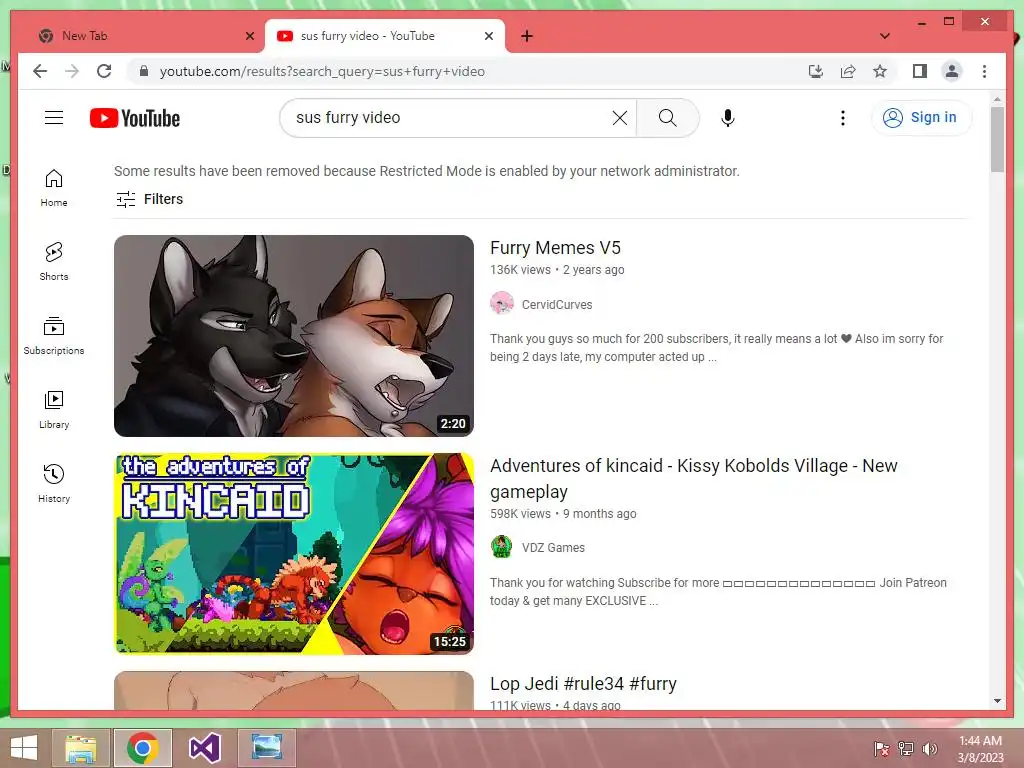Go to Home in YouTube sidebar
This screenshot has height=768, width=1024.
point(54,188)
